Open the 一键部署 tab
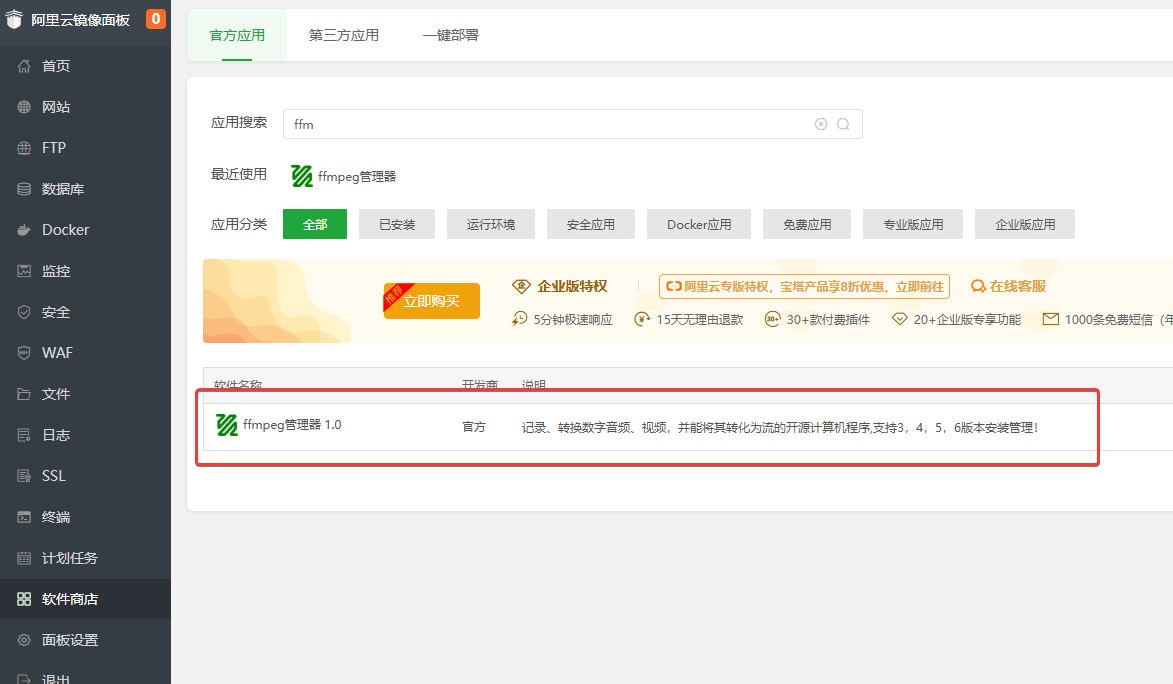 (x=450, y=35)
